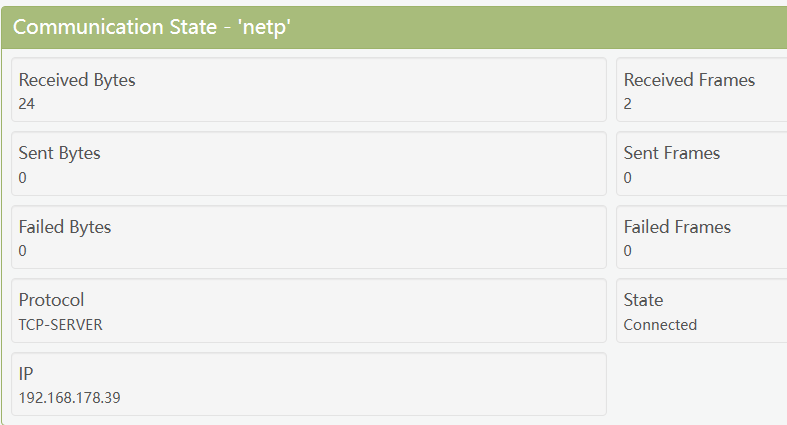Click the TCP-SERVER protocol value
This screenshot has width=787, height=425.
pos(61,324)
